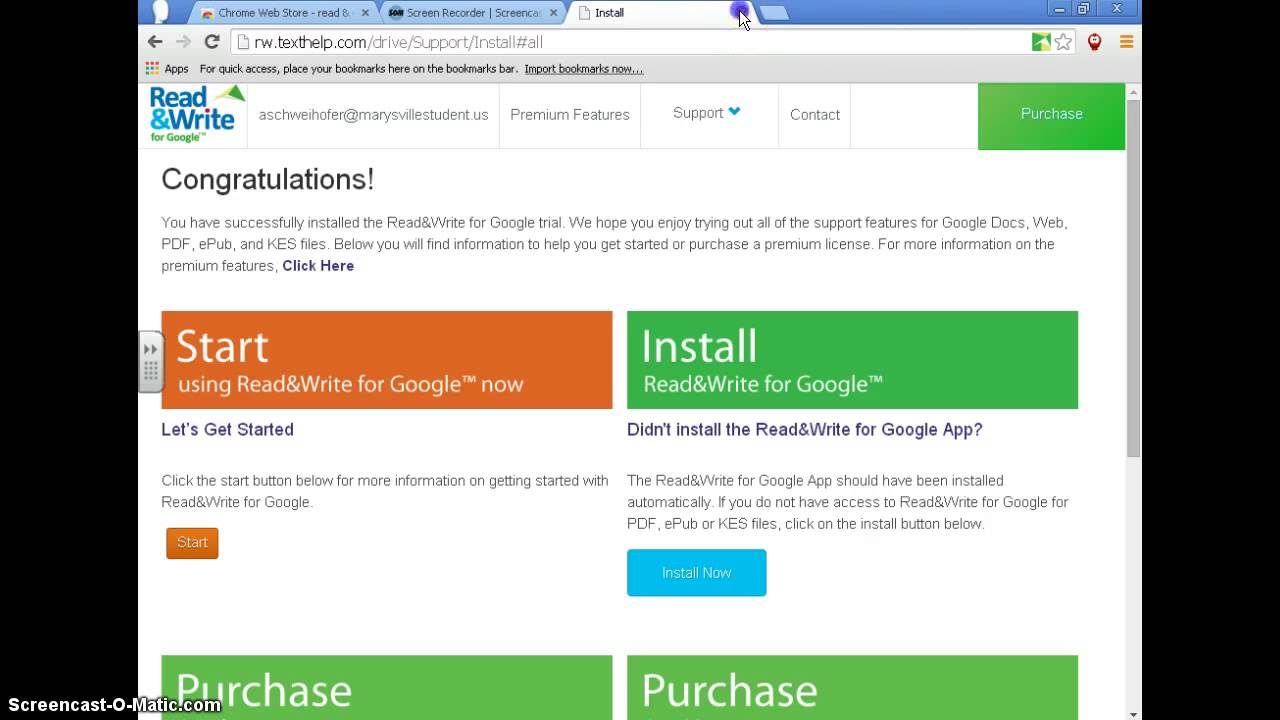The width and height of the screenshot is (1280, 720).
Task: Click the browser forward arrow
Action: click(x=183, y=42)
